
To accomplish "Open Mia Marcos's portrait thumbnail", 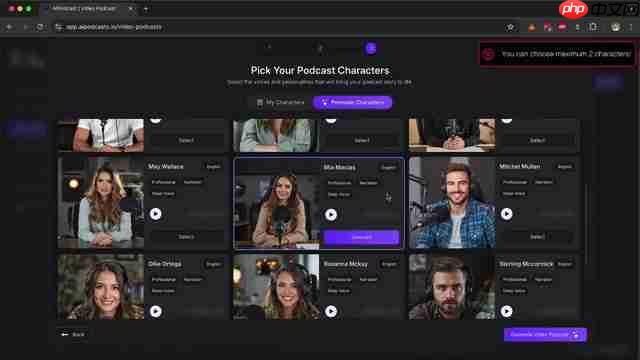I will 276,204.
